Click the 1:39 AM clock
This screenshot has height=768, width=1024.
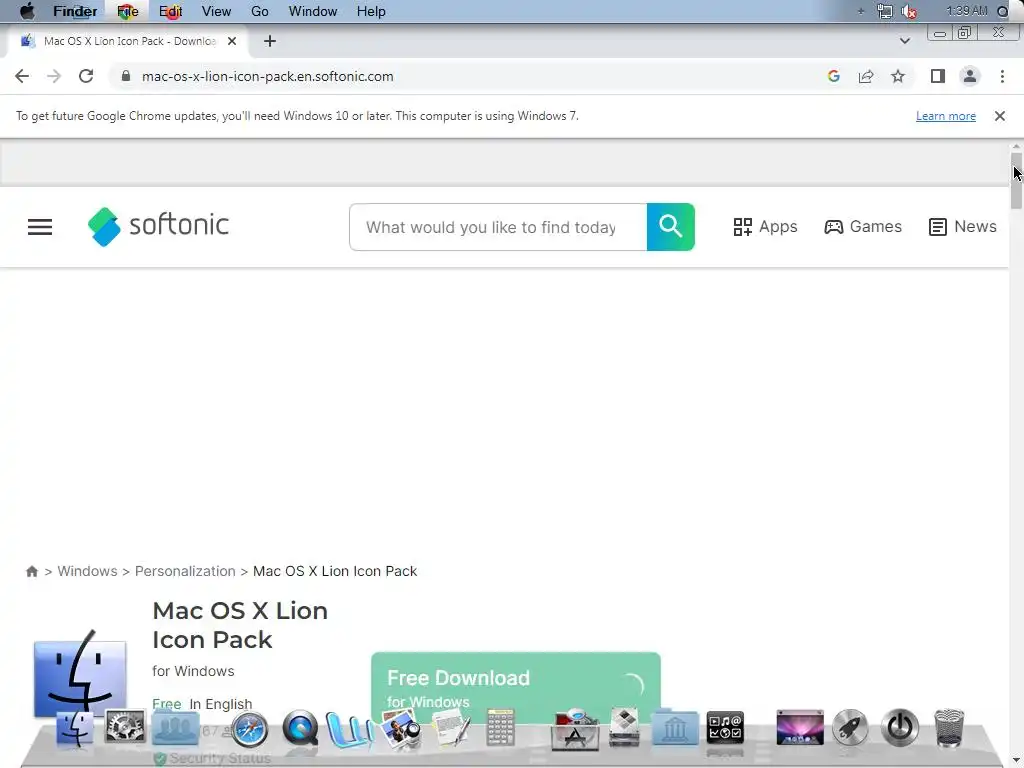[x=967, y=10]
